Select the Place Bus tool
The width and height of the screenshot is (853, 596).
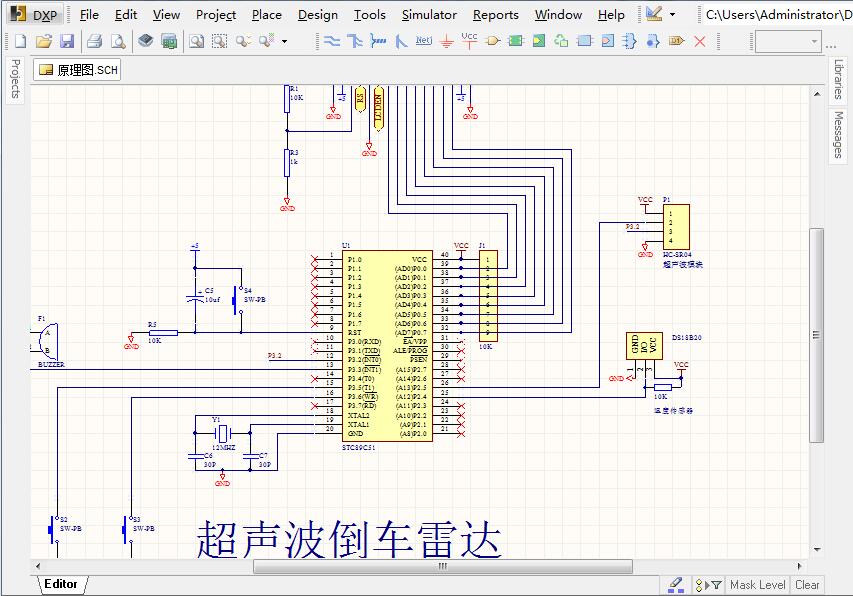pos(357,42)
